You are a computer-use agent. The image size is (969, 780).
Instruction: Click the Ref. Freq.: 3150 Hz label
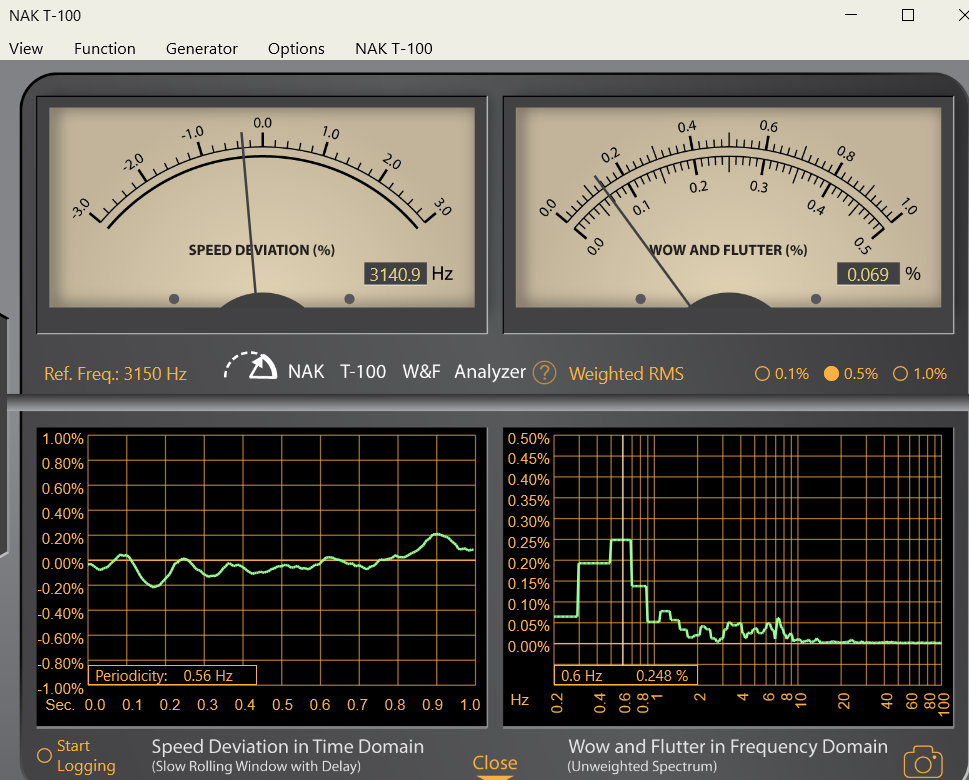click(x=116, y=374)
